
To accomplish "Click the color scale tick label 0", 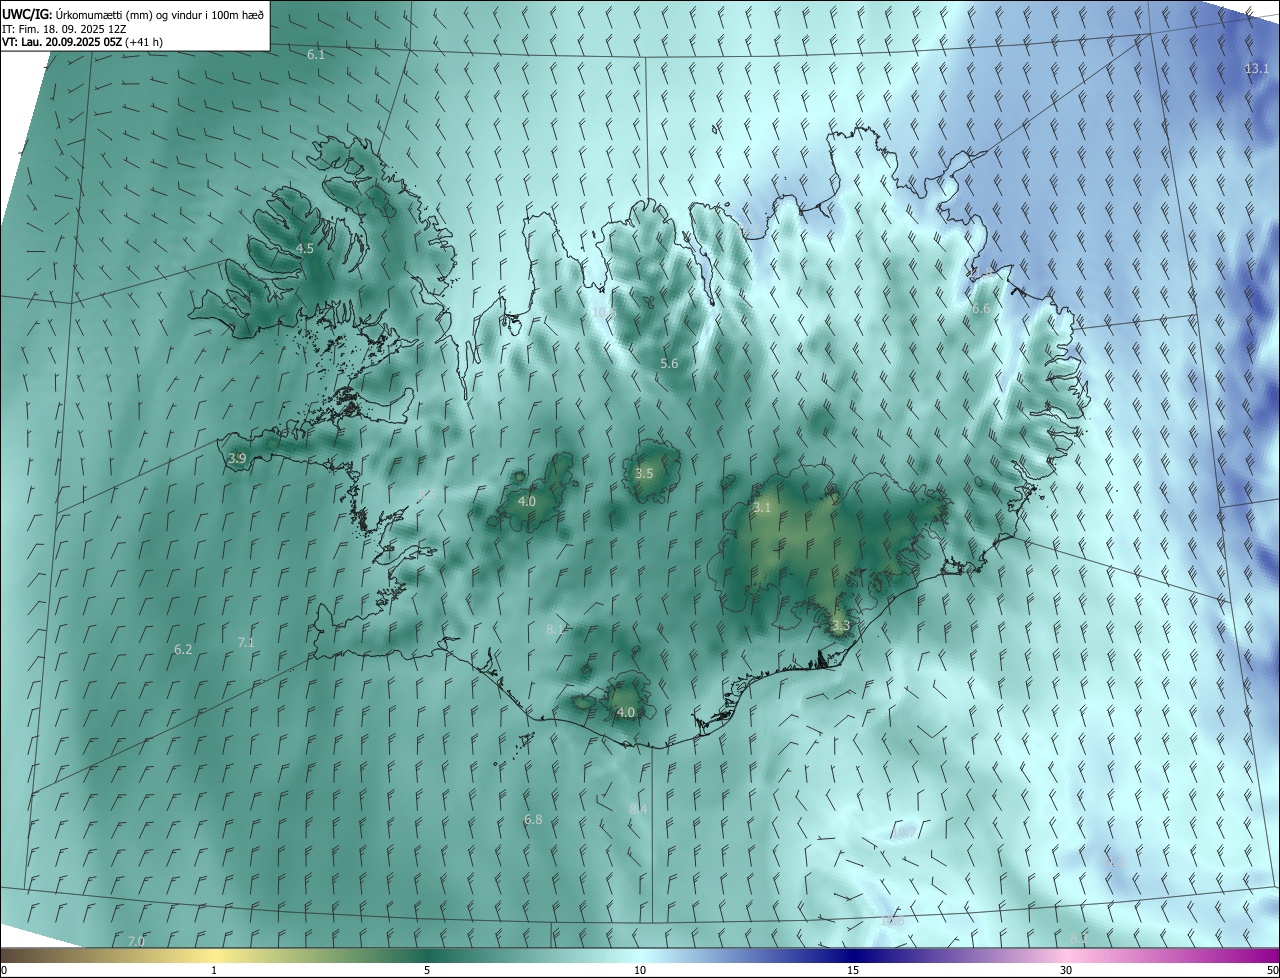I will (x=4, y=970).
